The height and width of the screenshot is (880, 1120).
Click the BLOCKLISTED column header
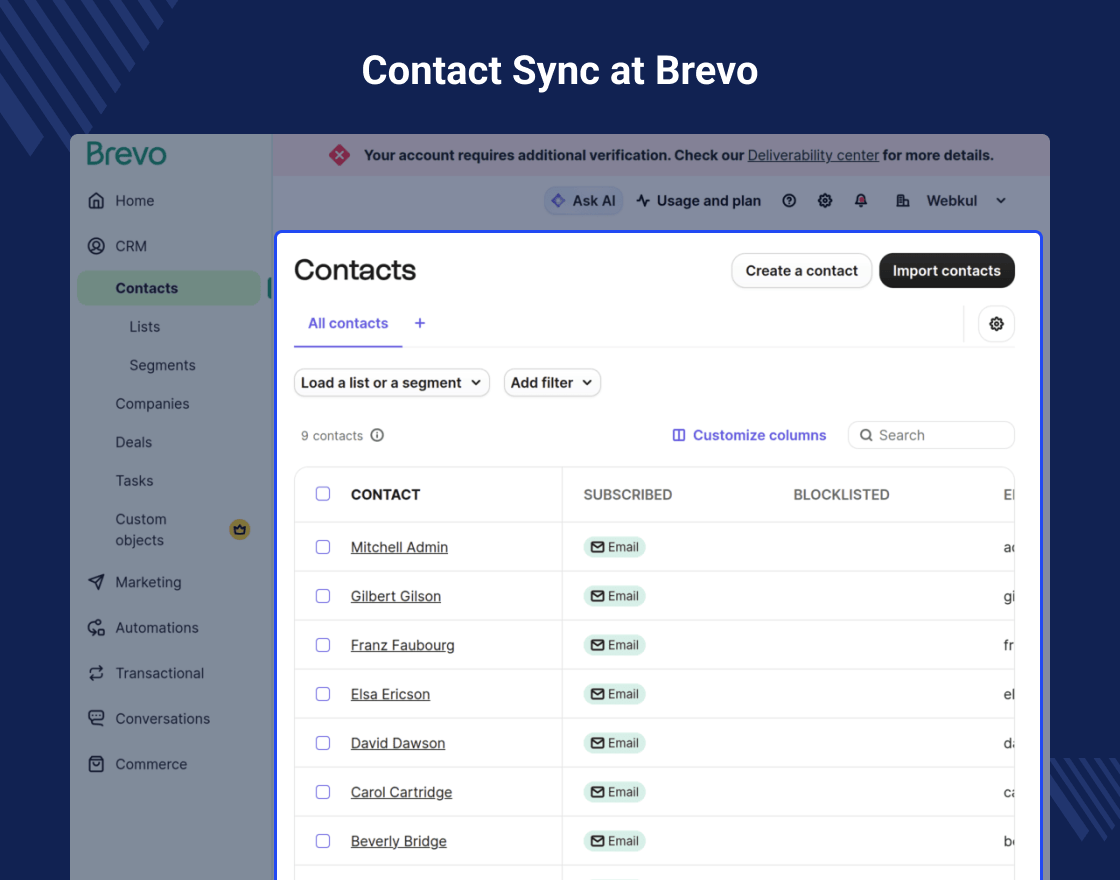[841, 494]
